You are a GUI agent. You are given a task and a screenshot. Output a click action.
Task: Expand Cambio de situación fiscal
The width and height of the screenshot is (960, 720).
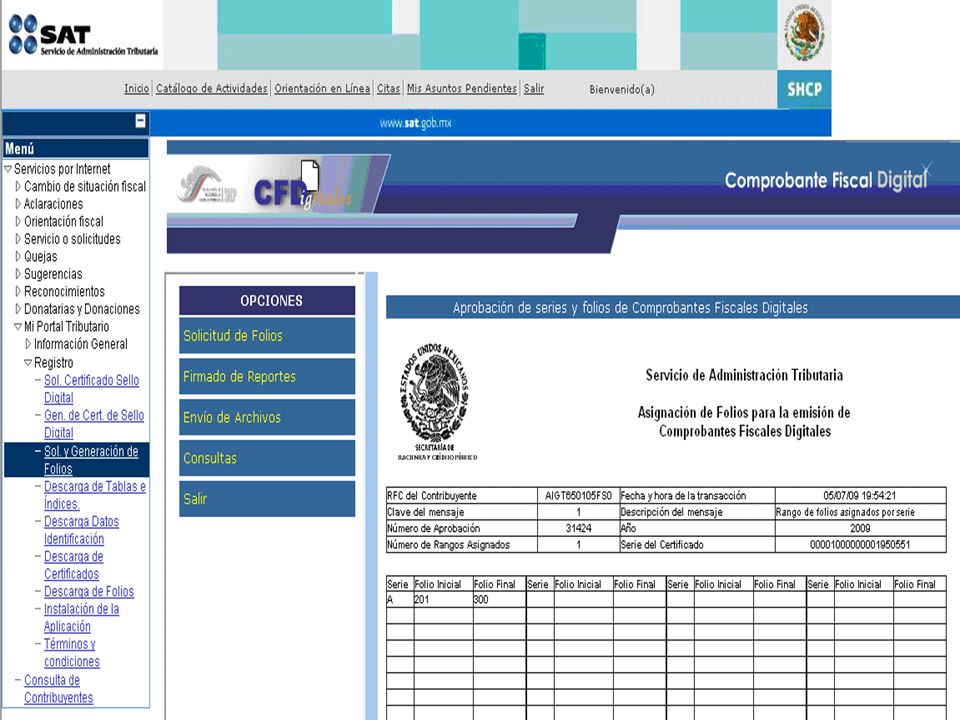coord(18,186)
